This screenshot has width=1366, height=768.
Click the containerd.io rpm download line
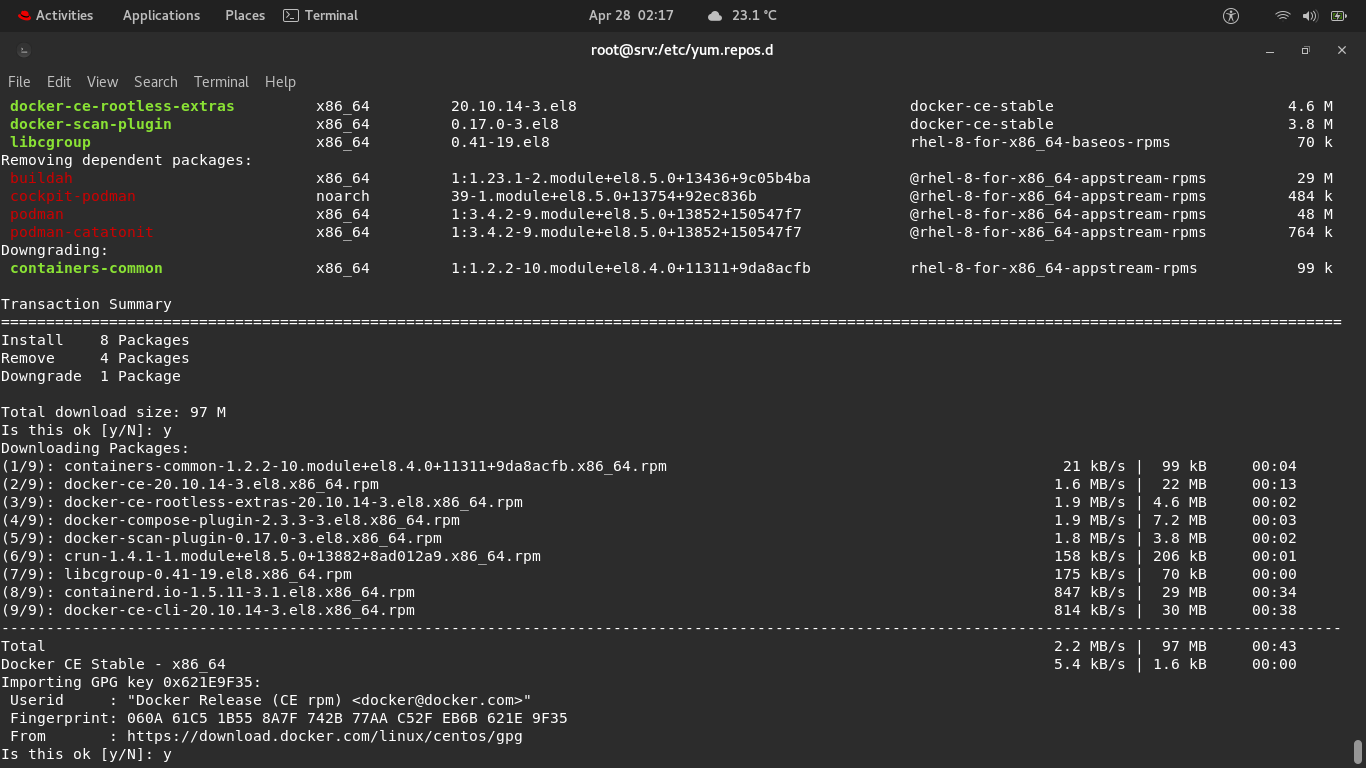[649, 592]
